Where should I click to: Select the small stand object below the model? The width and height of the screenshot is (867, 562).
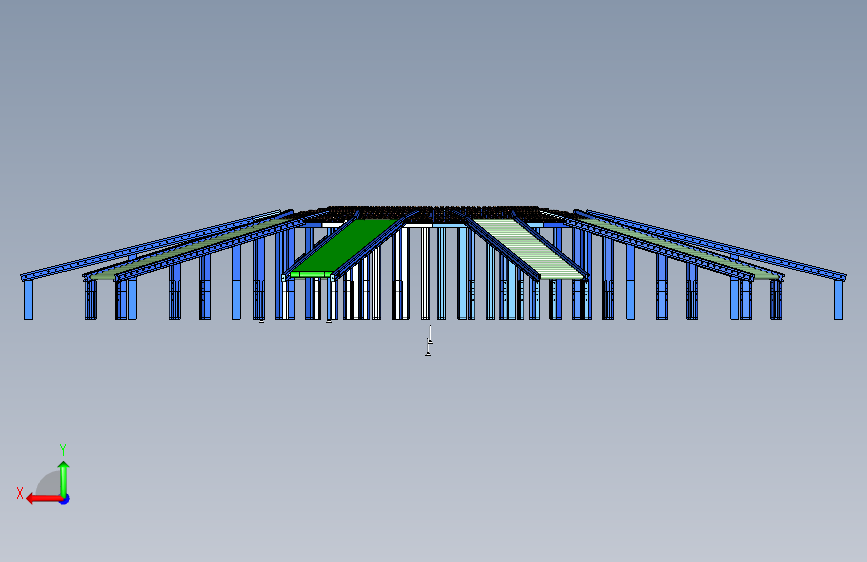(x=429, y=341)
